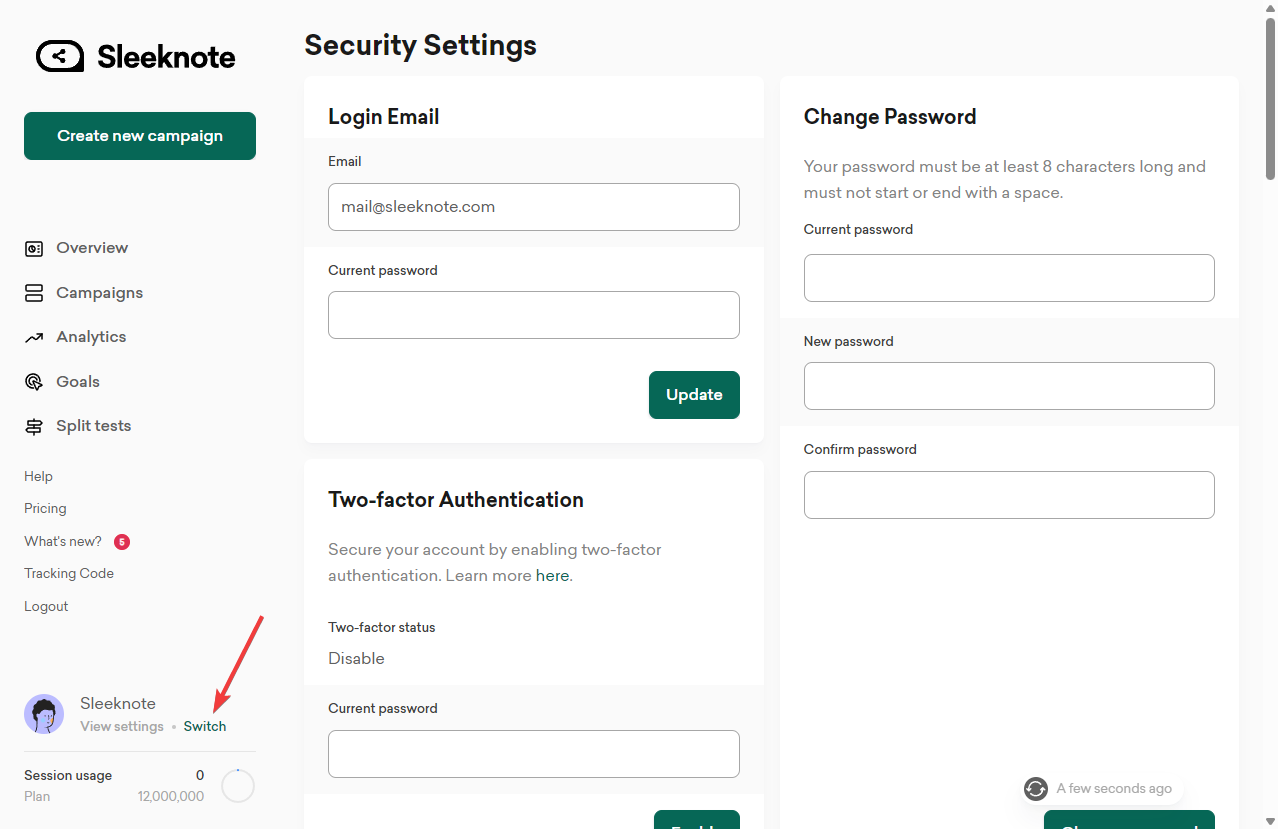Open the Split tests signpost icon
Image resolution: width=1278 pixels, height=829 pixels.
[x=34, y=426]
